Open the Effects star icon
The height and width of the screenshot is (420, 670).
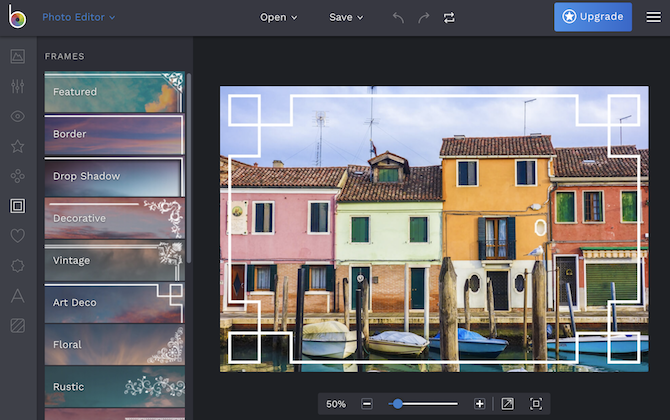(x=17, y=146)
